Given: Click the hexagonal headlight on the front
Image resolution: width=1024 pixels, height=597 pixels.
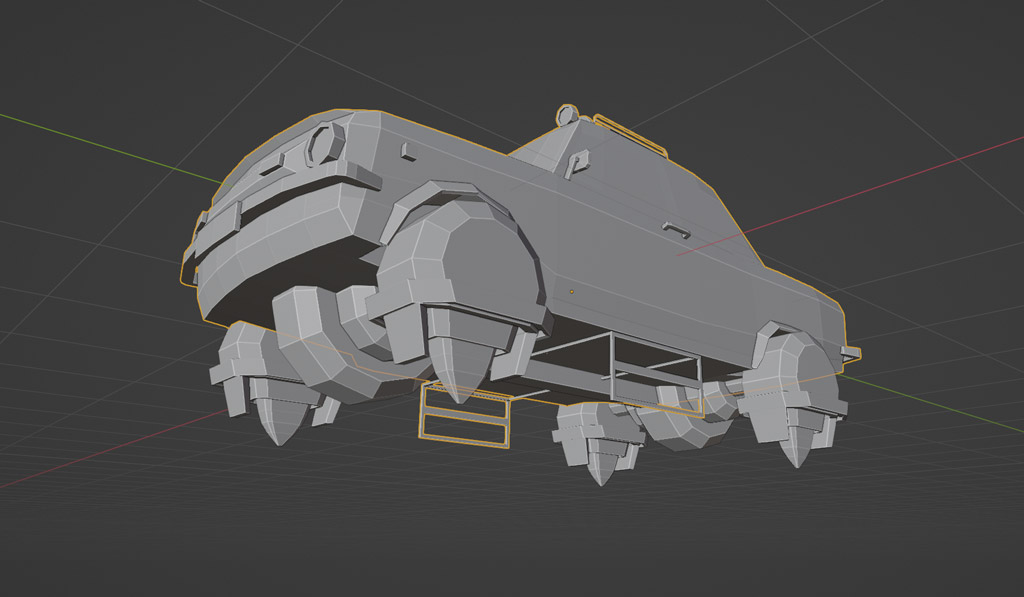Looking at the screenshot, I should [323, 146].
